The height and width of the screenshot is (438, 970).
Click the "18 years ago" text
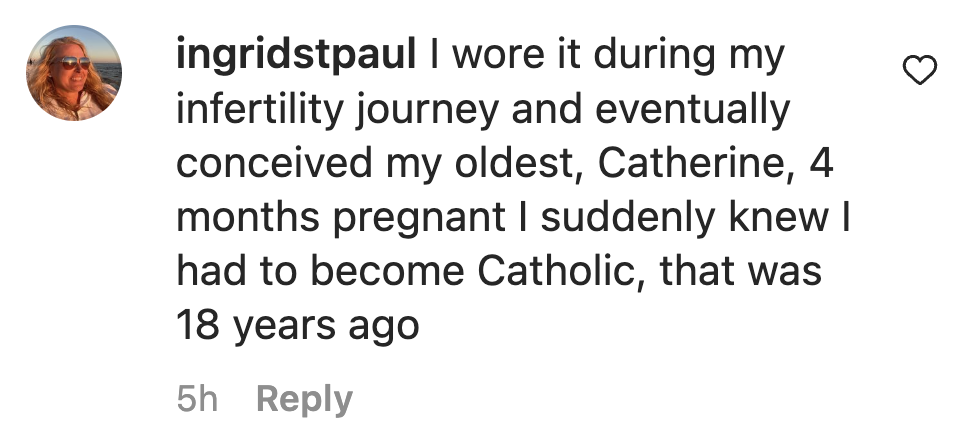tap(297, 326)
